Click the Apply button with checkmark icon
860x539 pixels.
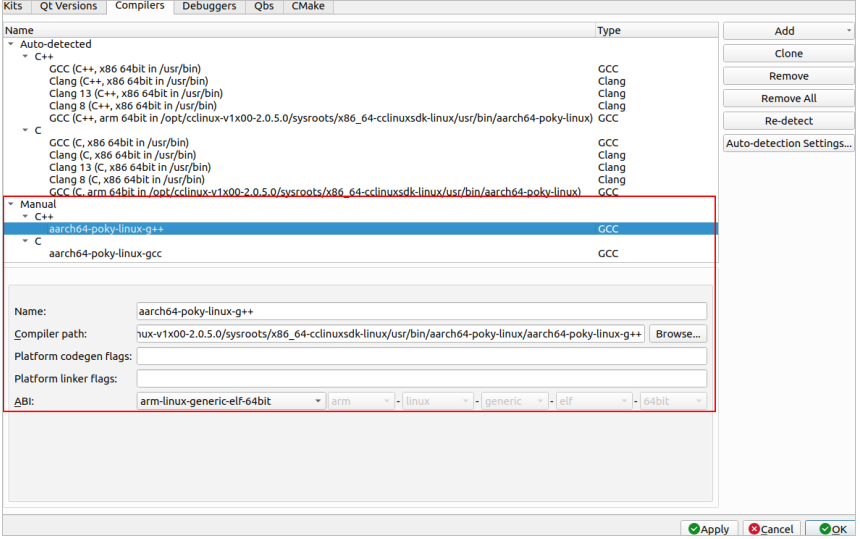coord(709,529)
